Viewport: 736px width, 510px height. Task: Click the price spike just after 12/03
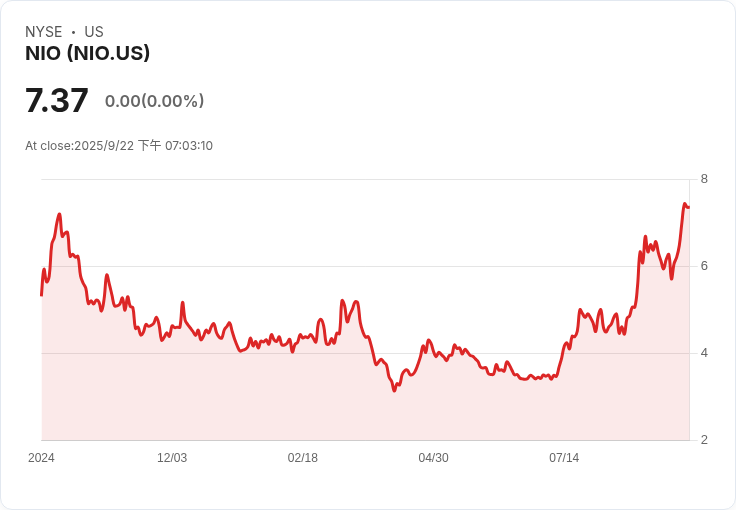point(182,302)
